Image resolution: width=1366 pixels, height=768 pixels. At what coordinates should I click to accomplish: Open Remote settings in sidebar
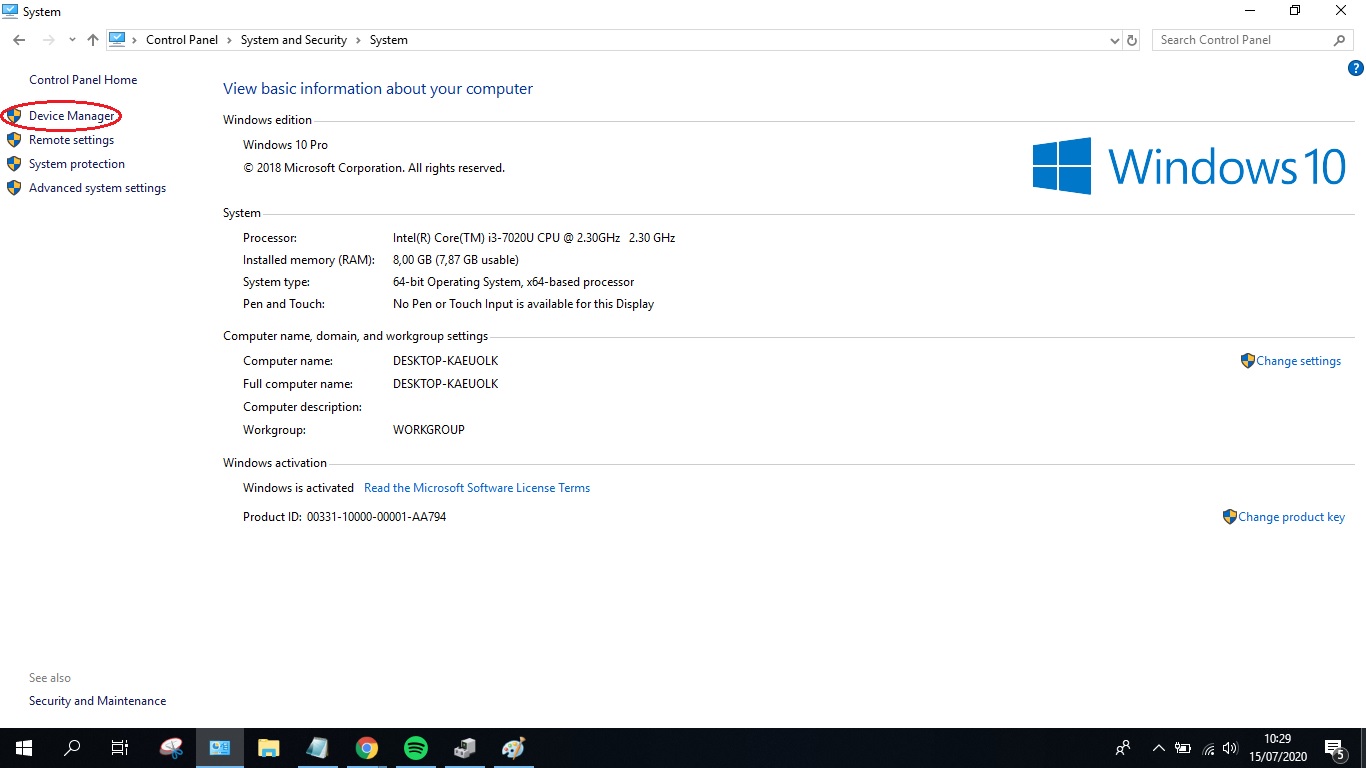point(71,140)
